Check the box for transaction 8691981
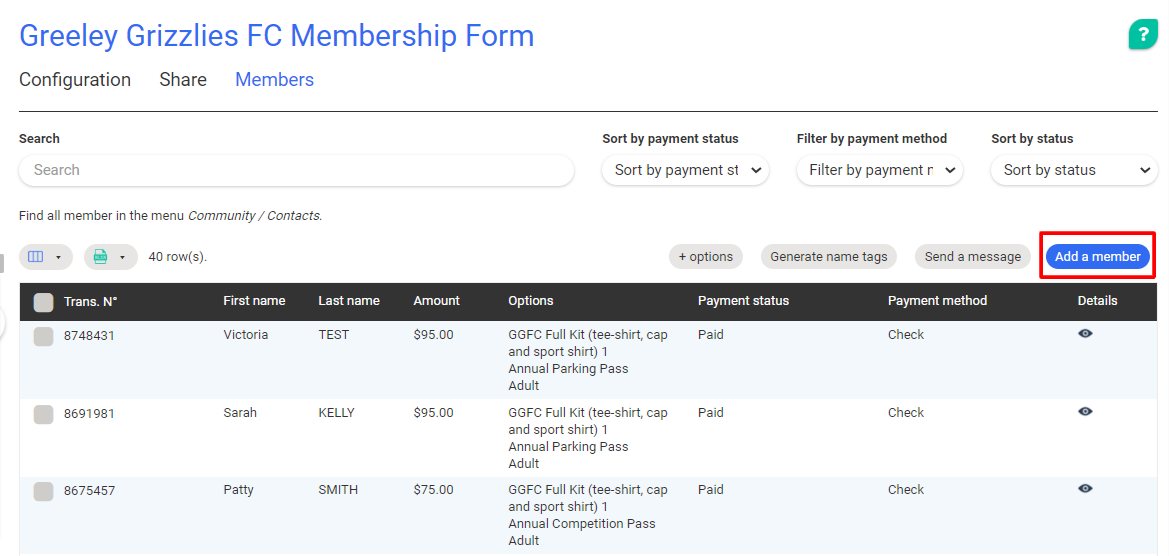Image resolution: width=1169 pixels, height=556 pixels. [x=44, y=414]
